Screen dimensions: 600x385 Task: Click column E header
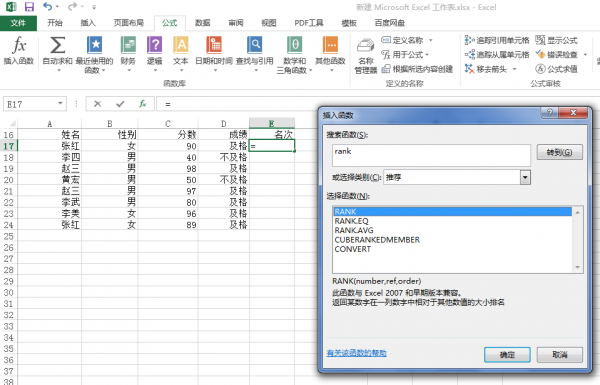coord(272,123)
